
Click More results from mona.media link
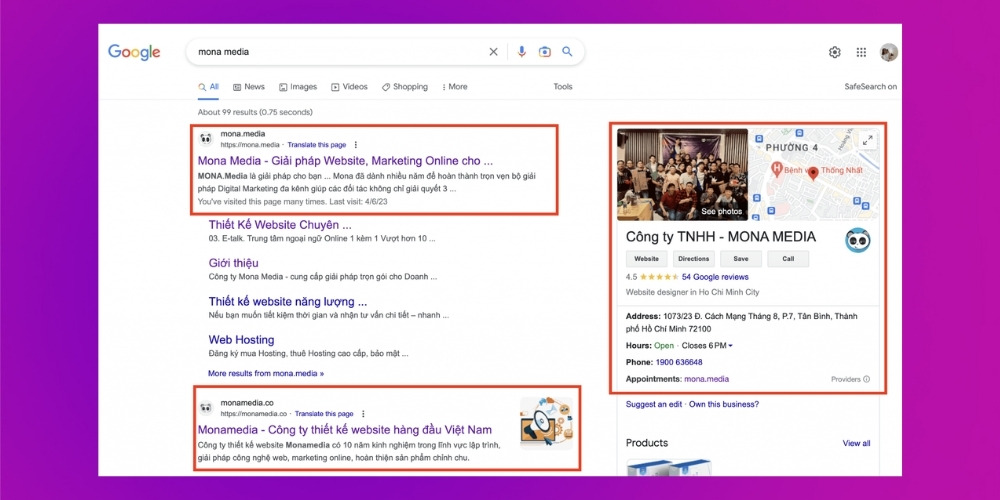[x=266, y=373]
